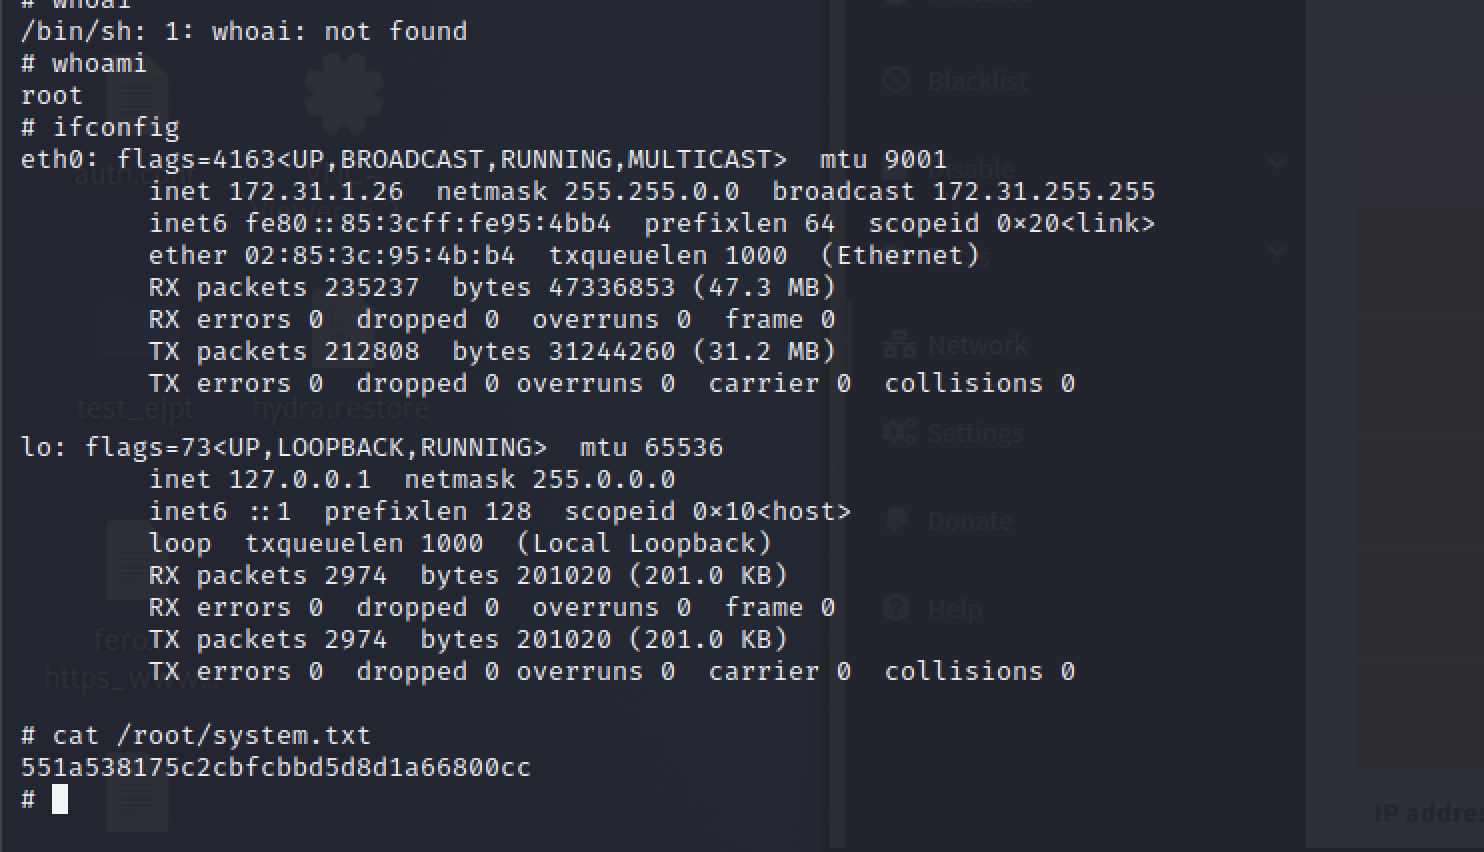Expand the chevron below the Disable row
The width and height of the screenshot is (1484, 852).
[1277, 251]
